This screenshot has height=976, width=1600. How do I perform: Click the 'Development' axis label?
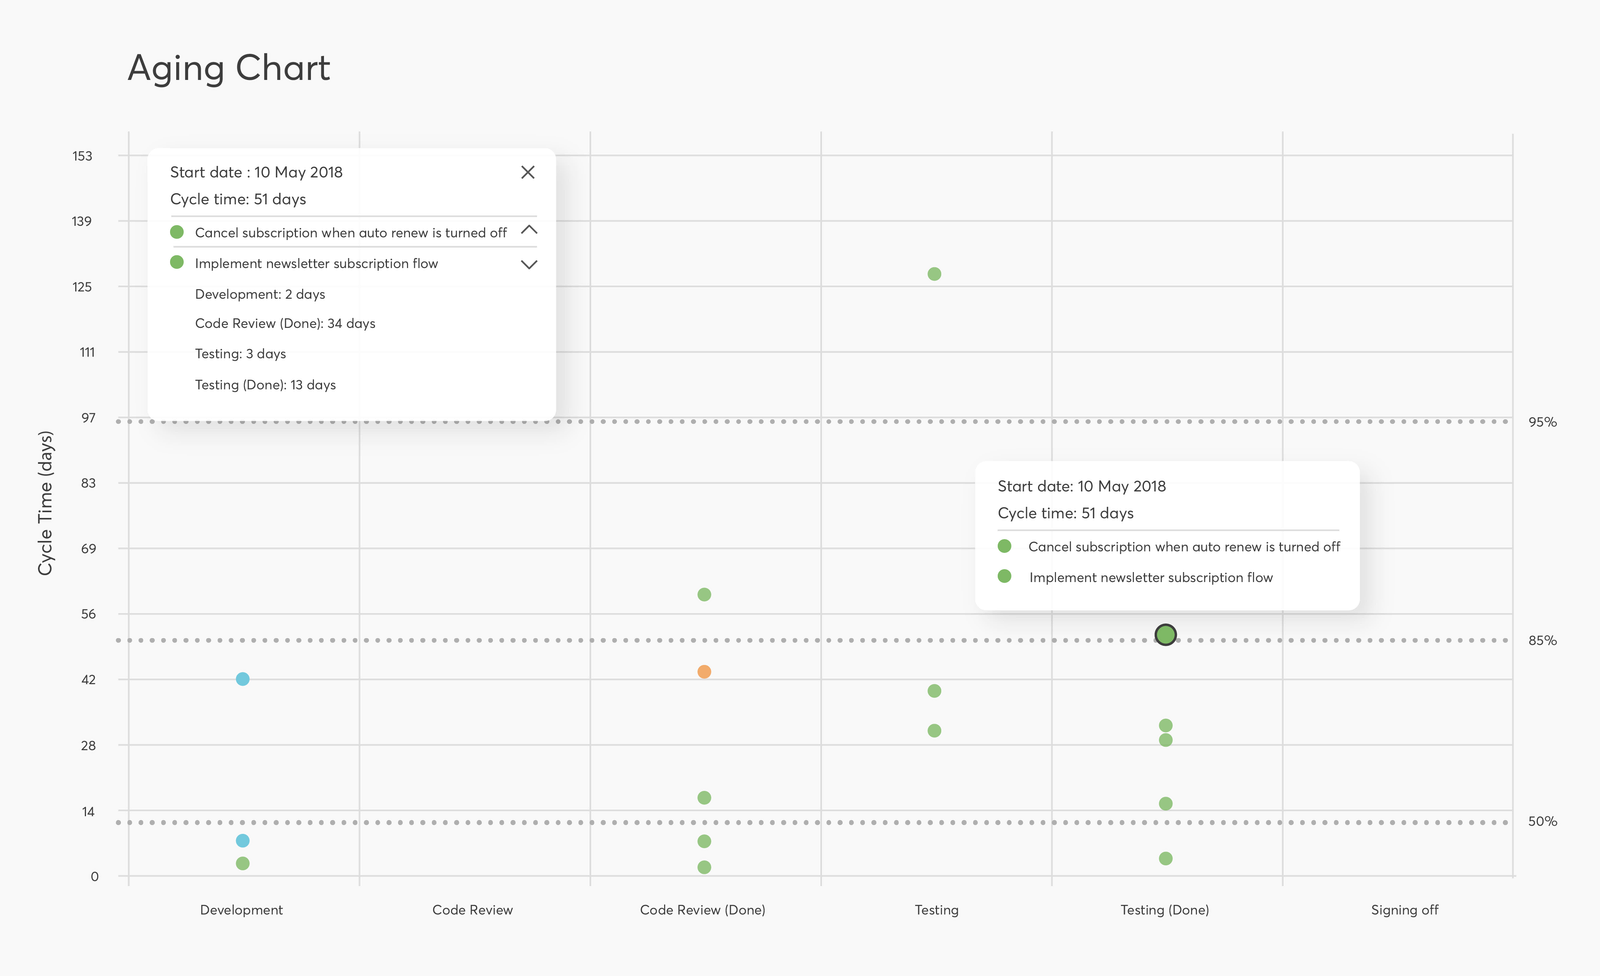[241, 910]
